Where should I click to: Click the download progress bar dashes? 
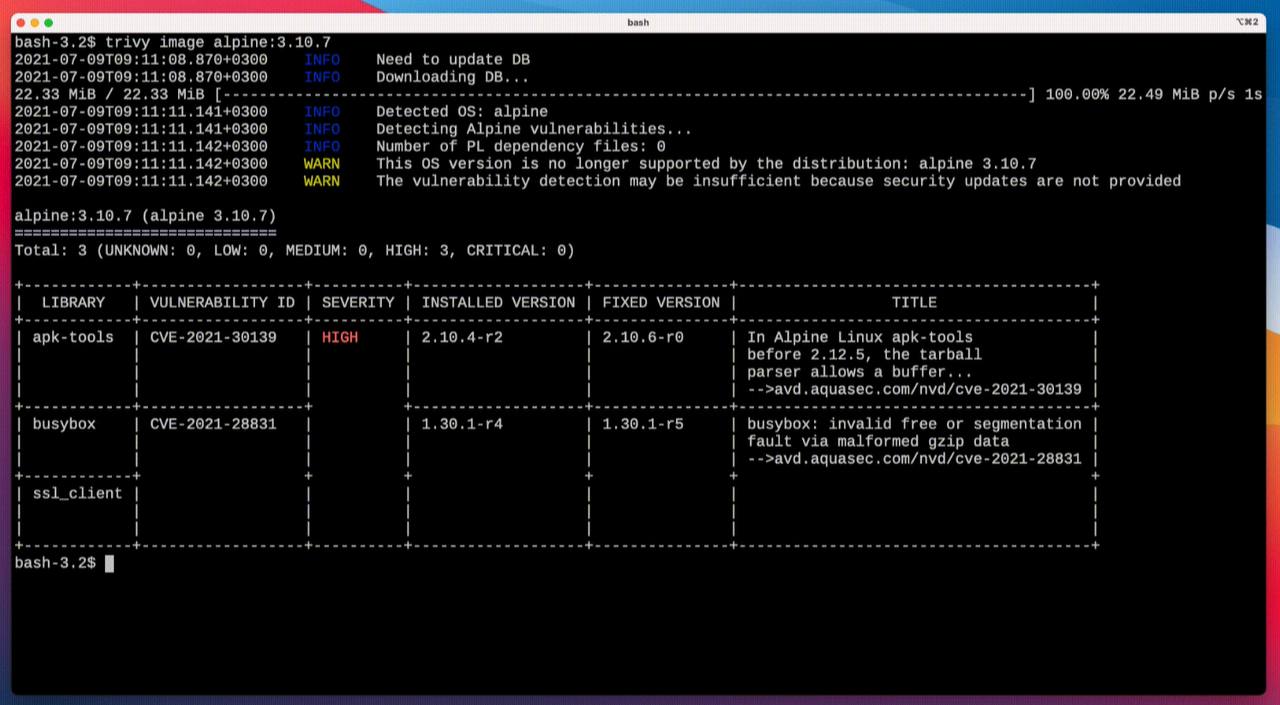pyautogui.click(x=625, y=94)
